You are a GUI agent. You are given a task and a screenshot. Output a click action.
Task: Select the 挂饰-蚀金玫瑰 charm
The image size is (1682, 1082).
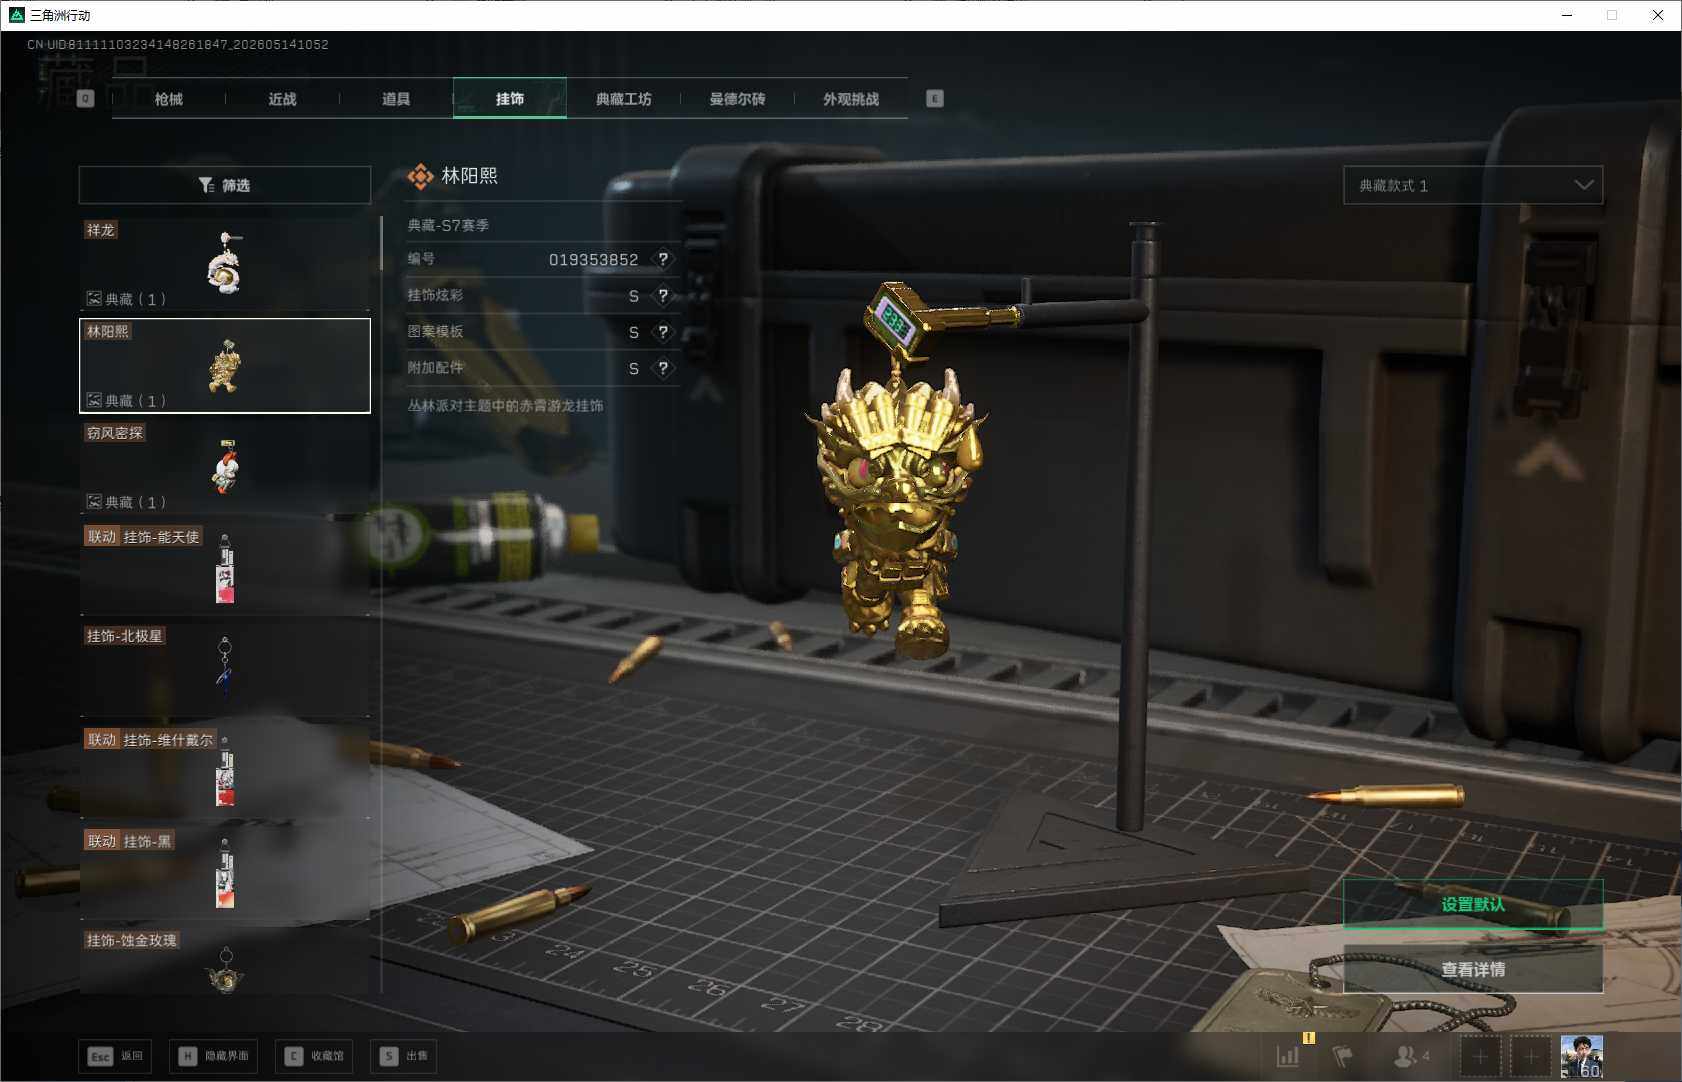[x=225, y=961]
